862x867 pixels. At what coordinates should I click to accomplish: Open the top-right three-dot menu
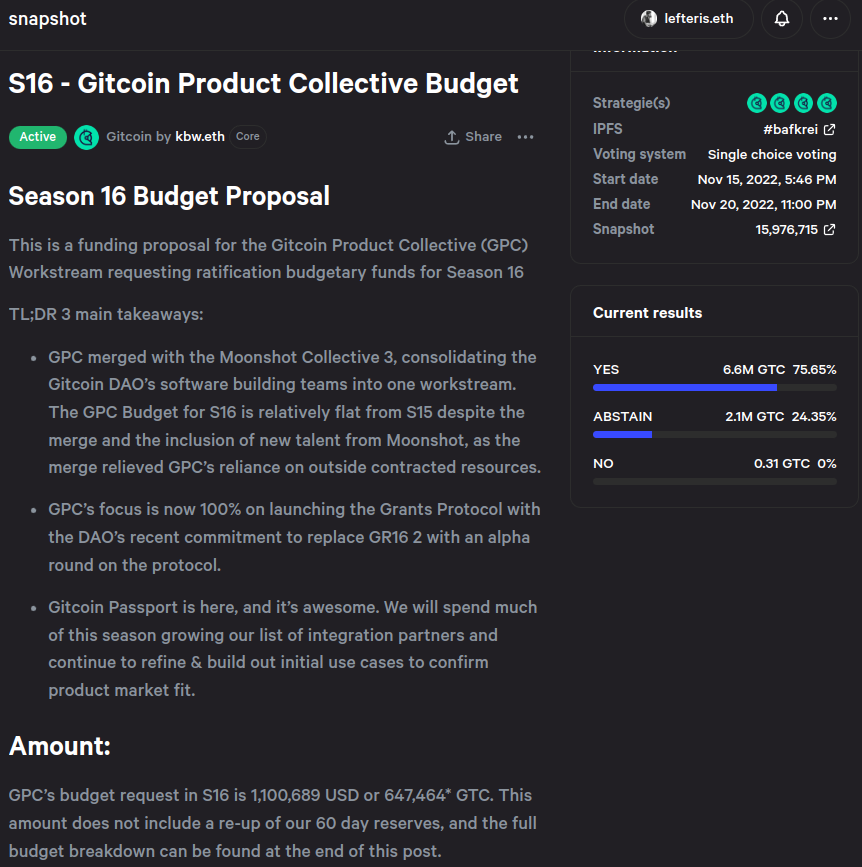830,19
